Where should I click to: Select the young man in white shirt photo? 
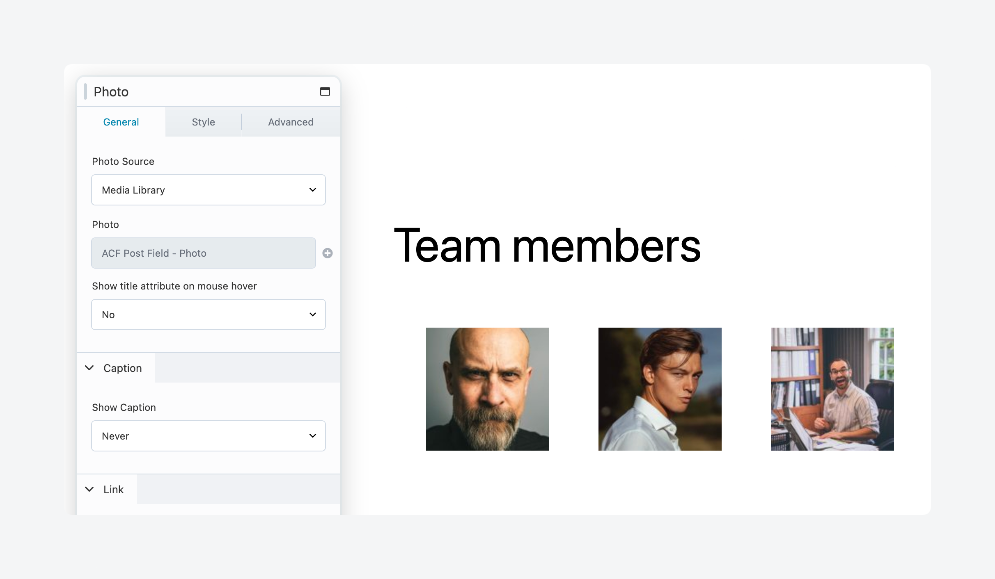point(660,389)
